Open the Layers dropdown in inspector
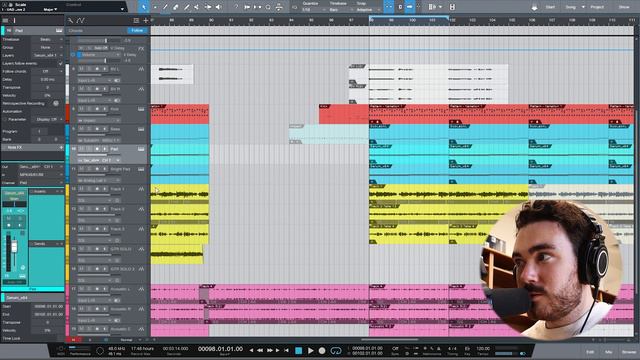 click(47, 55)
